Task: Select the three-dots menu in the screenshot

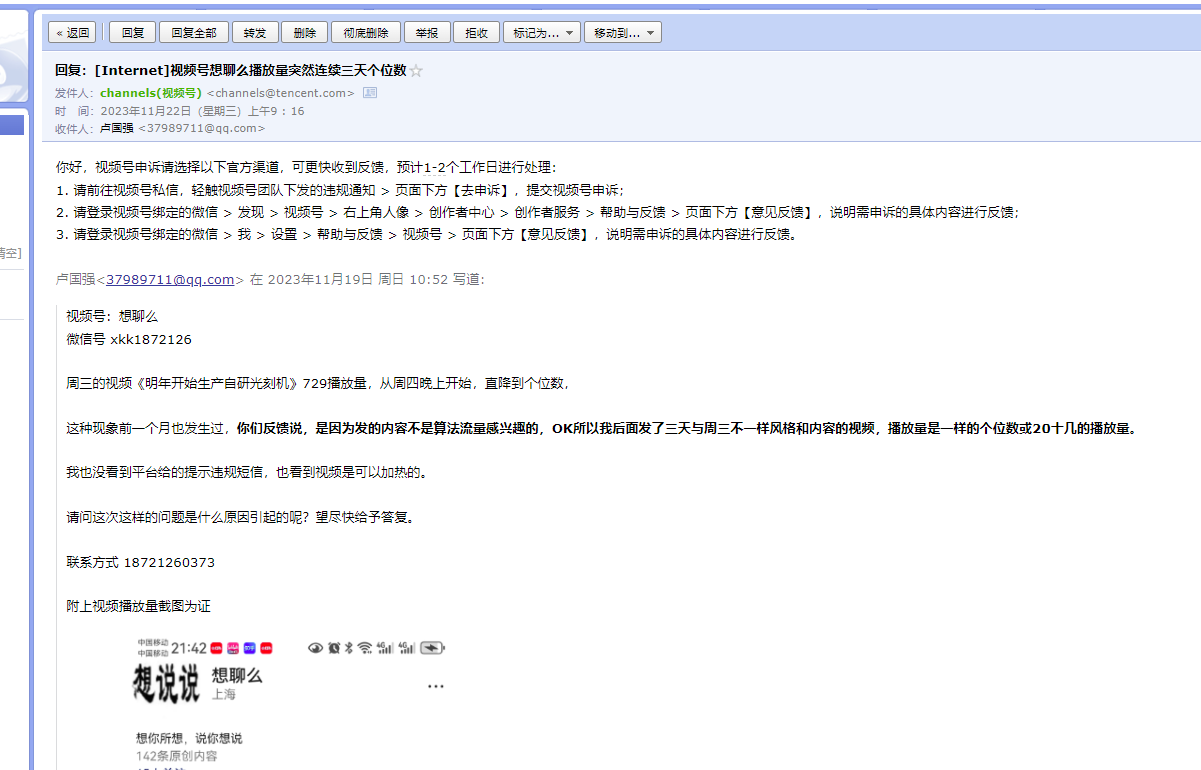Action: pyautogui.click(x=436, y=687)
